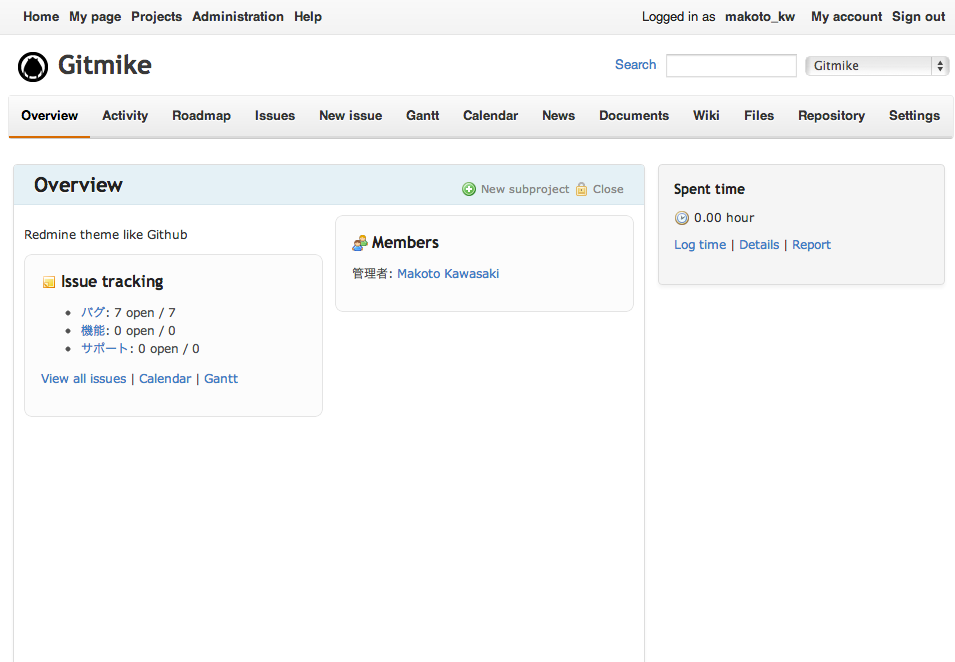The image size is (955, 662).
Task: Focus the Search input field
Action: click(x=731, y=66)
